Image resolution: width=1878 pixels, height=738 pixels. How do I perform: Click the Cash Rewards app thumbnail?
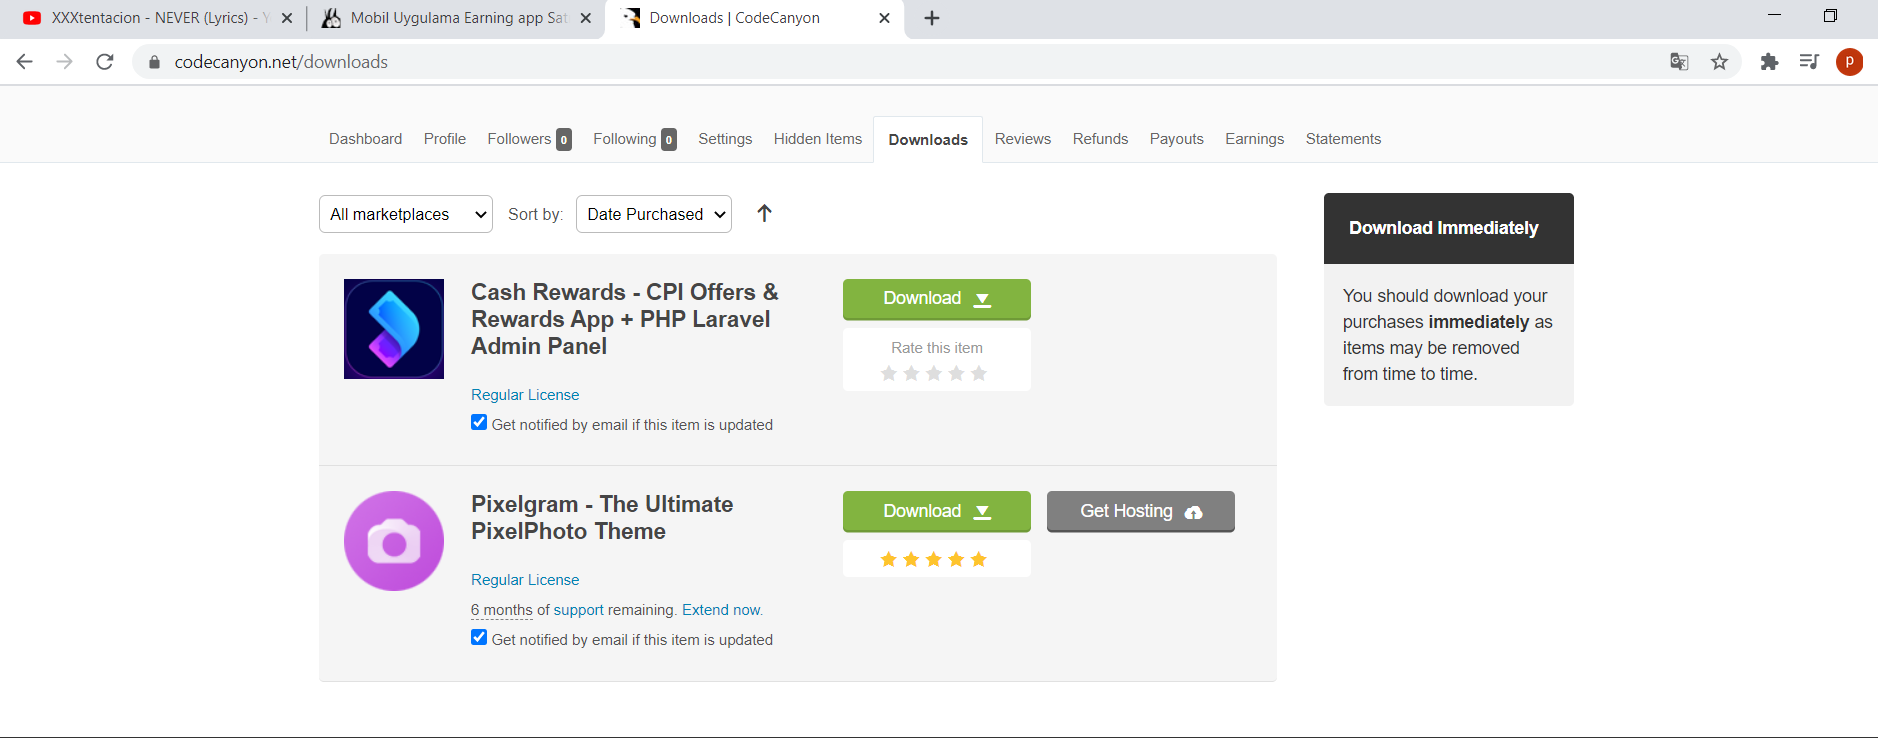[x=394, y=329]
